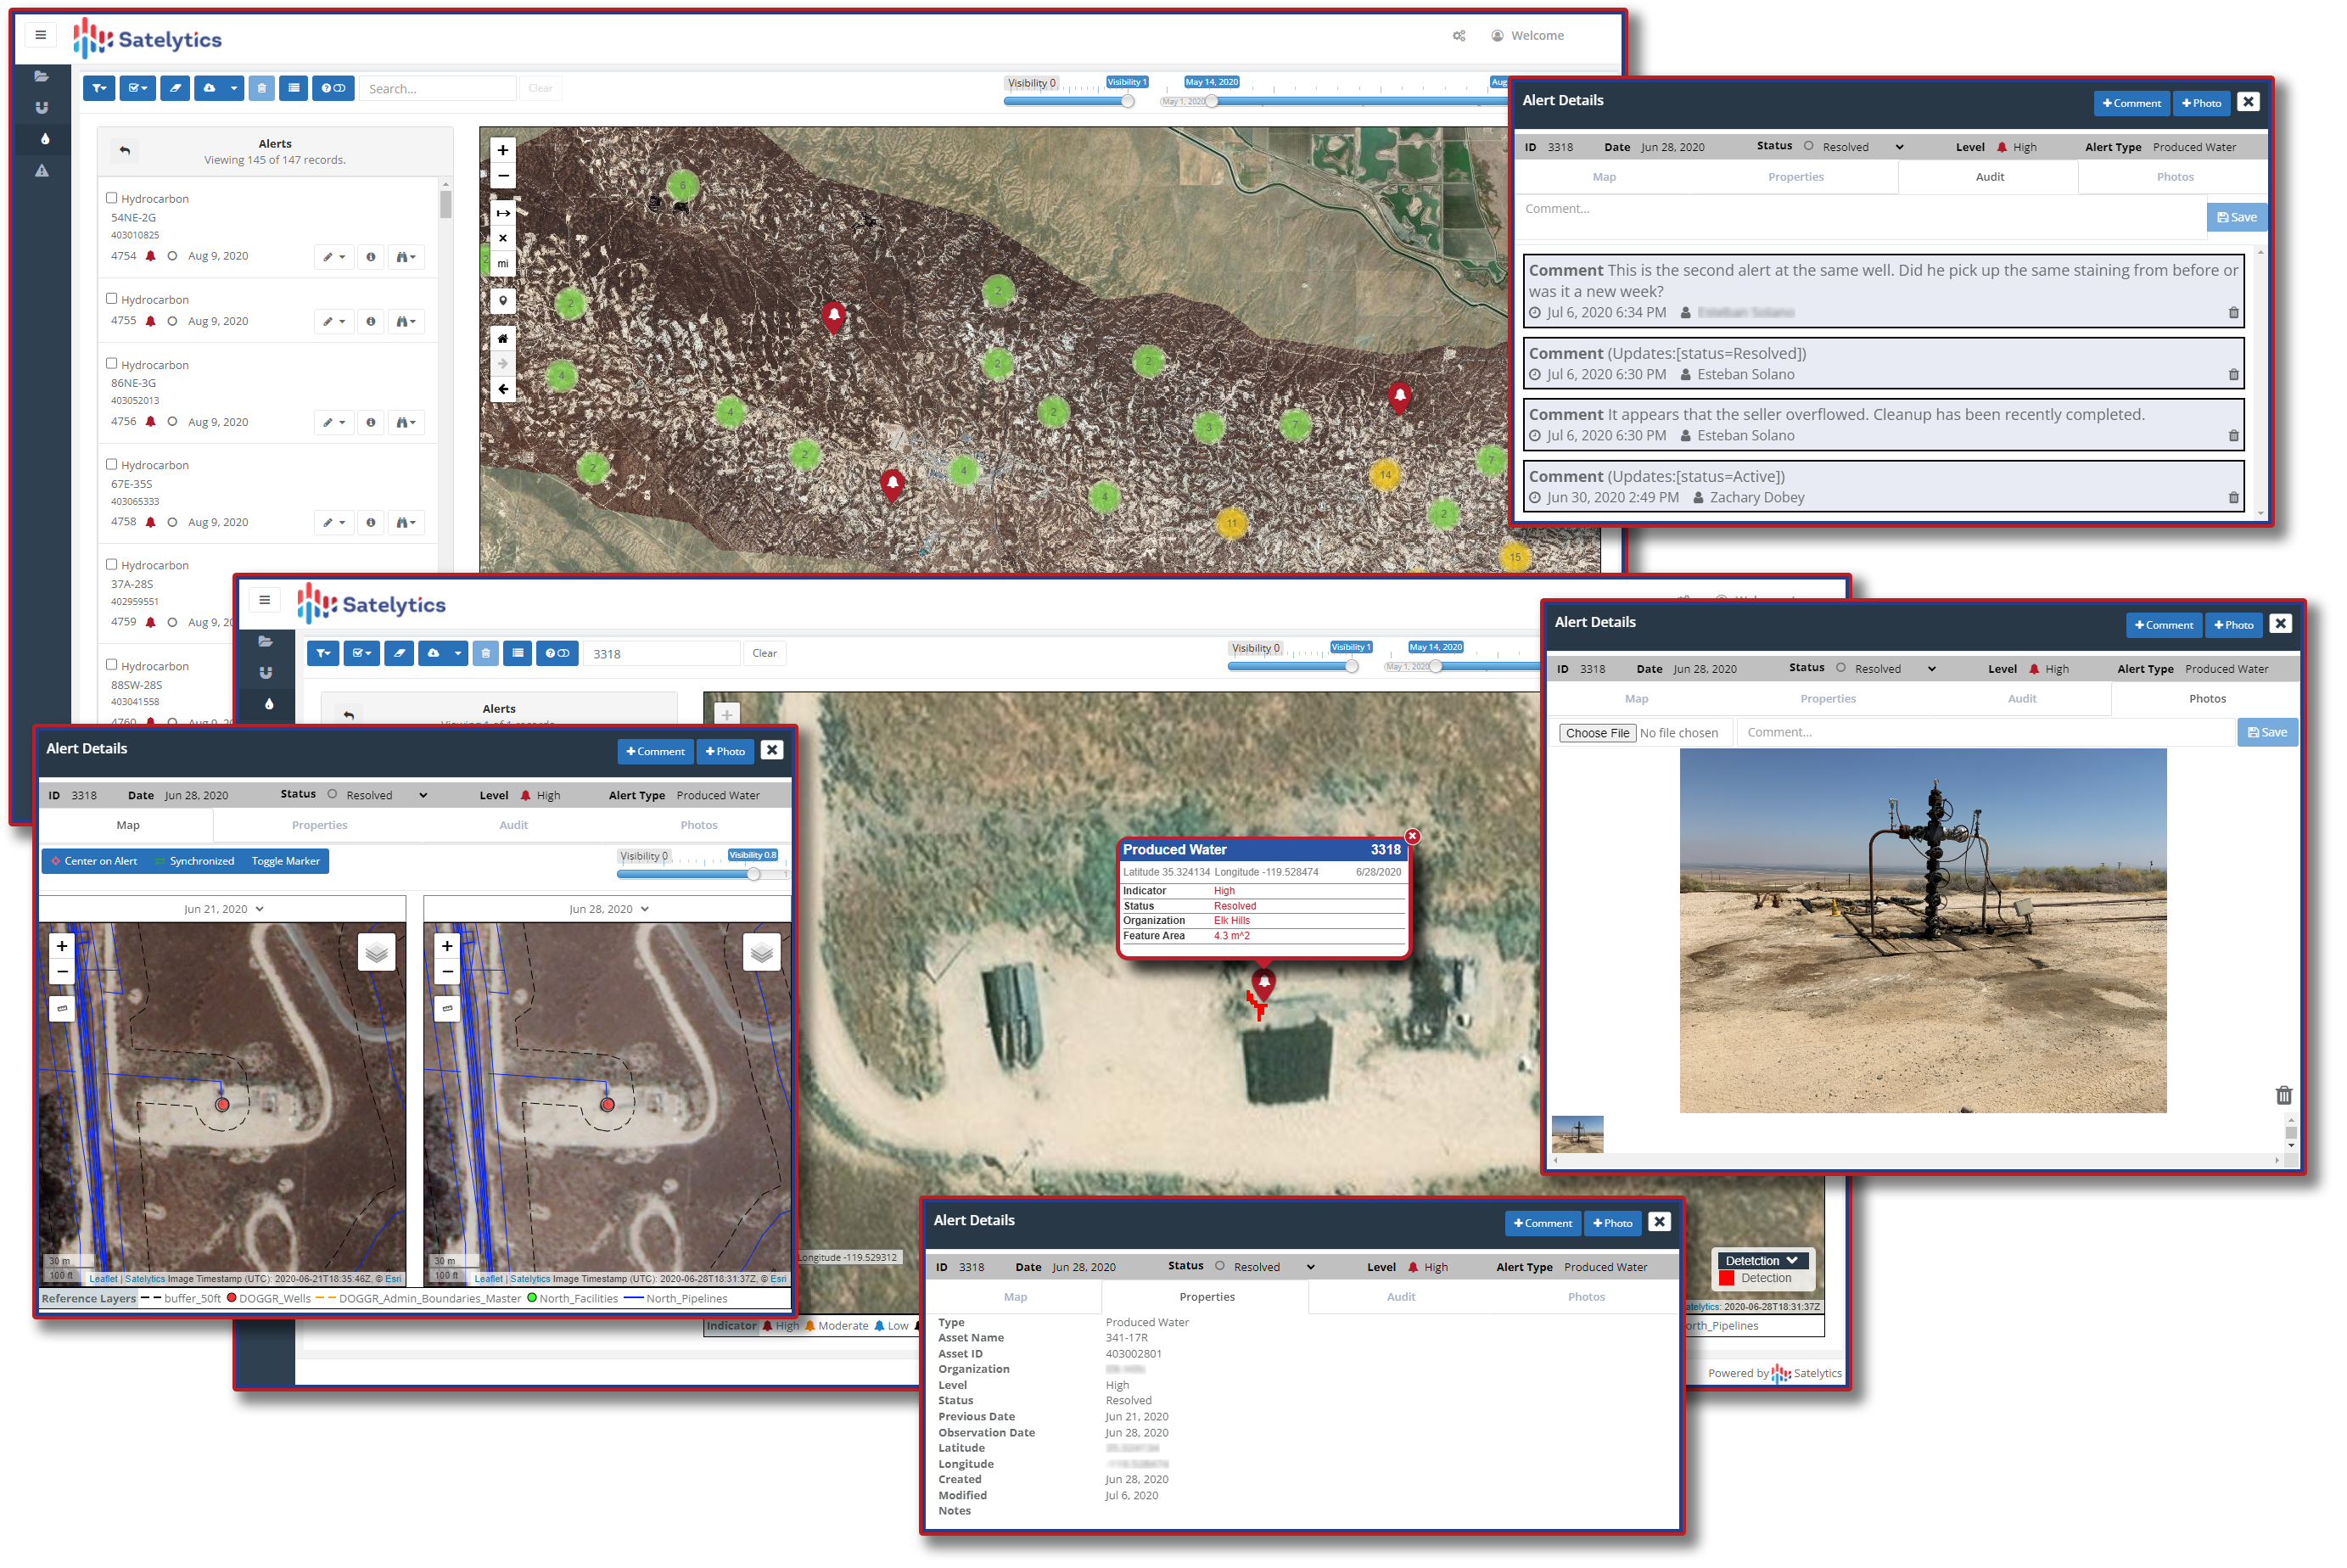Open the binoculars dropdown for alert 4754

(x=405, y=257)
